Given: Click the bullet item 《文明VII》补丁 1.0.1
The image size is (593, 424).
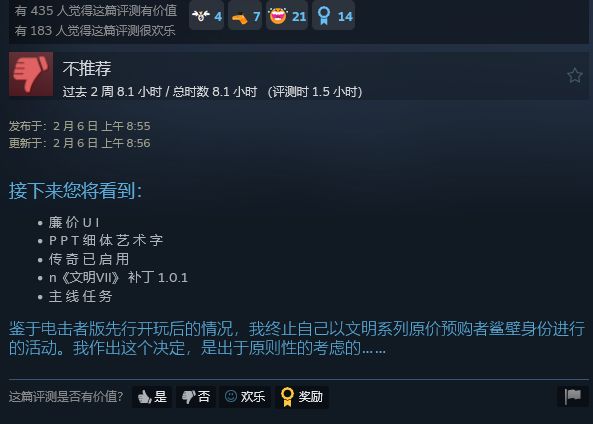Looking at the screenshot, I should pyautogui.click(x=118, y=278).
